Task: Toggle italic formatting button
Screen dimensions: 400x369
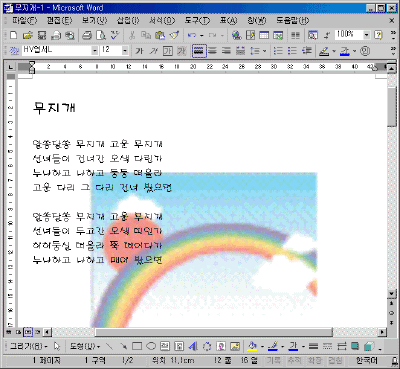Action: click(x=154, y=51)
